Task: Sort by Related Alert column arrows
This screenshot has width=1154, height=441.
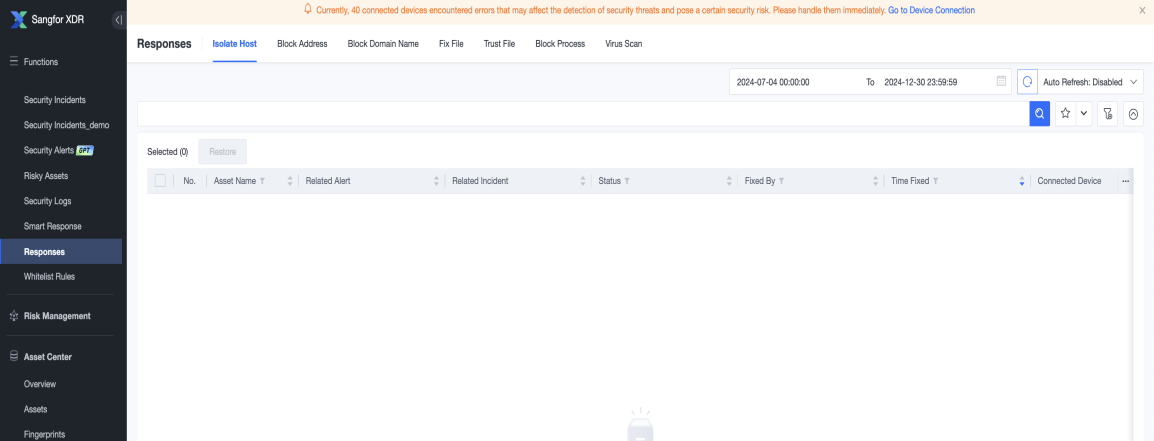Action: 436,181
